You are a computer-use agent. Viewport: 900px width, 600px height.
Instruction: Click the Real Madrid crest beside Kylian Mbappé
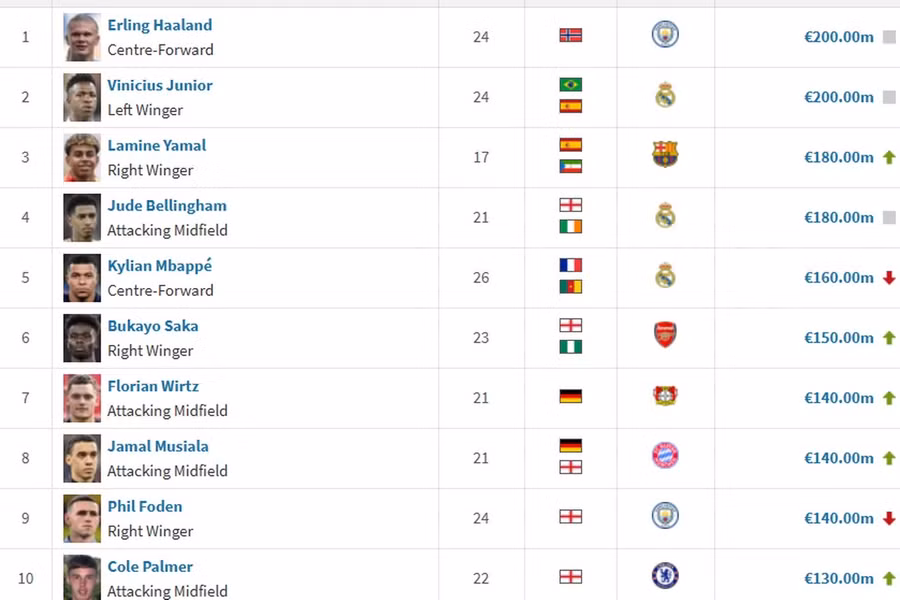coord(665,276)
